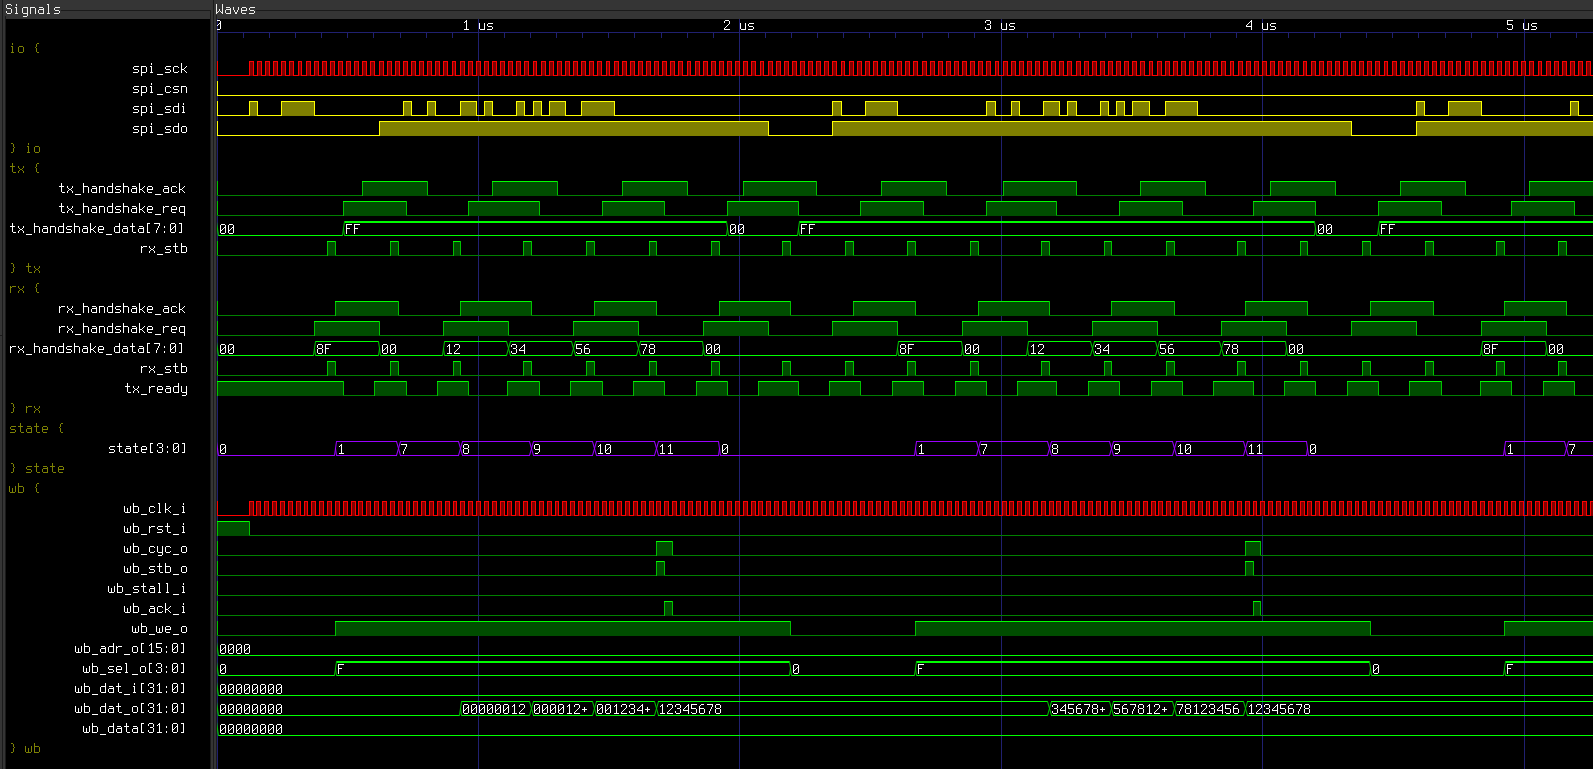Select rx_stb signal in rx group
This screenshot has height=769, width=1593.
pyautogui.click(x=164, y=368)
